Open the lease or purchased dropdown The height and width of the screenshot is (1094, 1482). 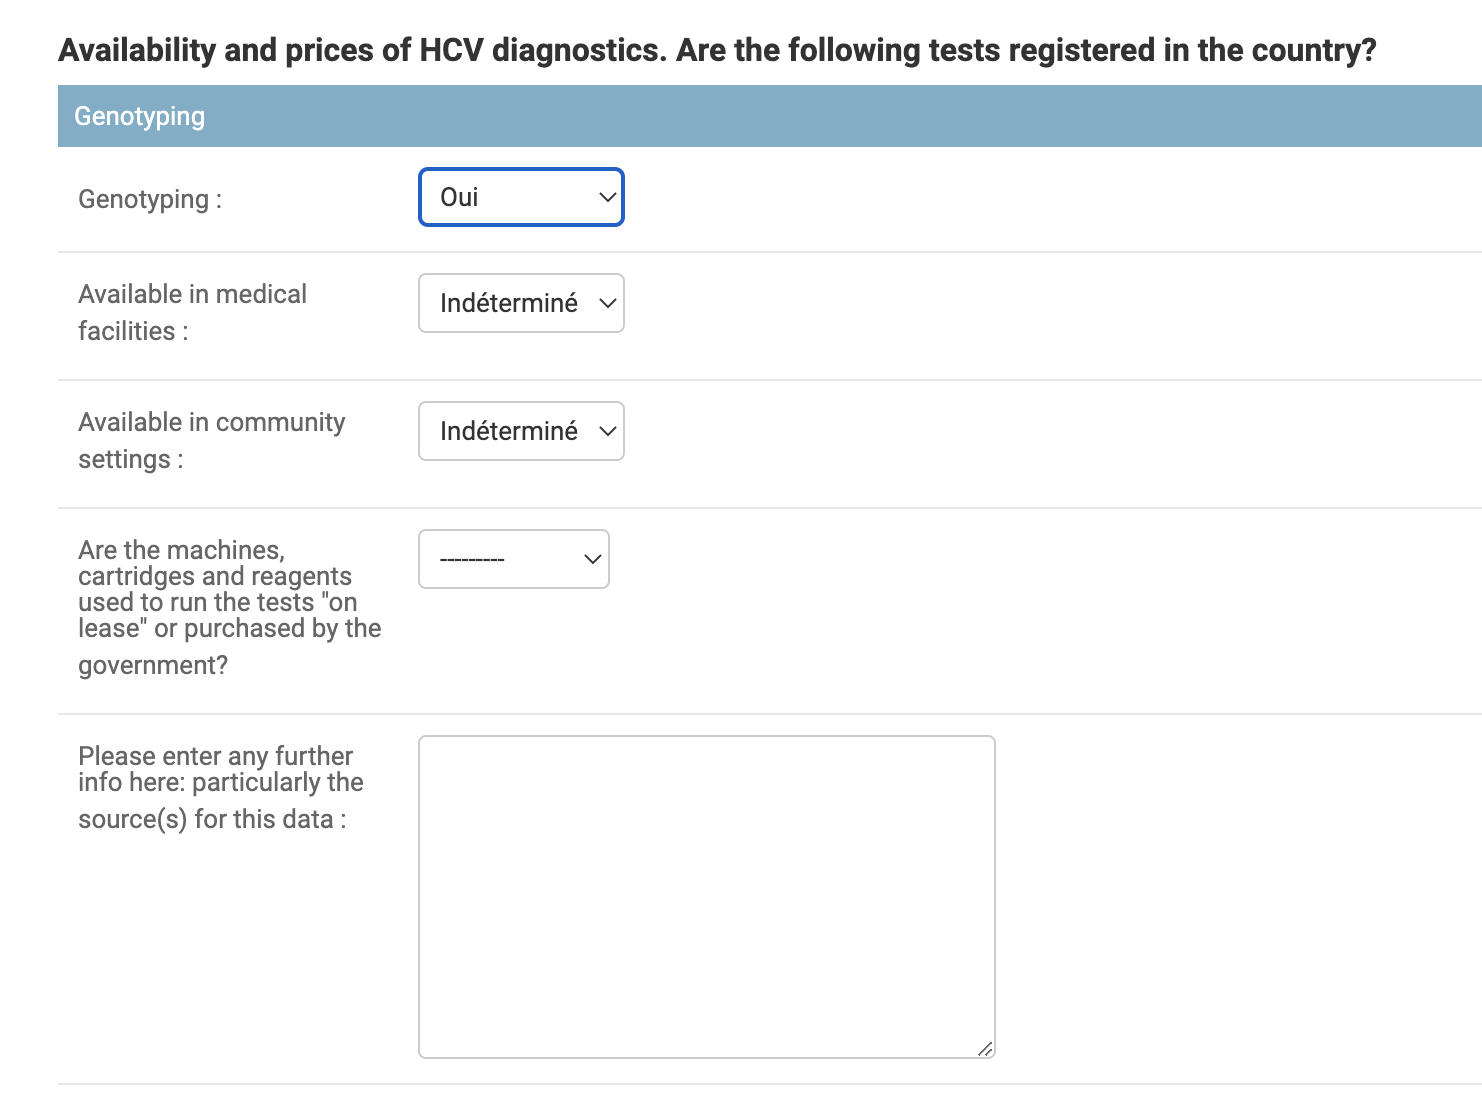click(x=514, y=559)
